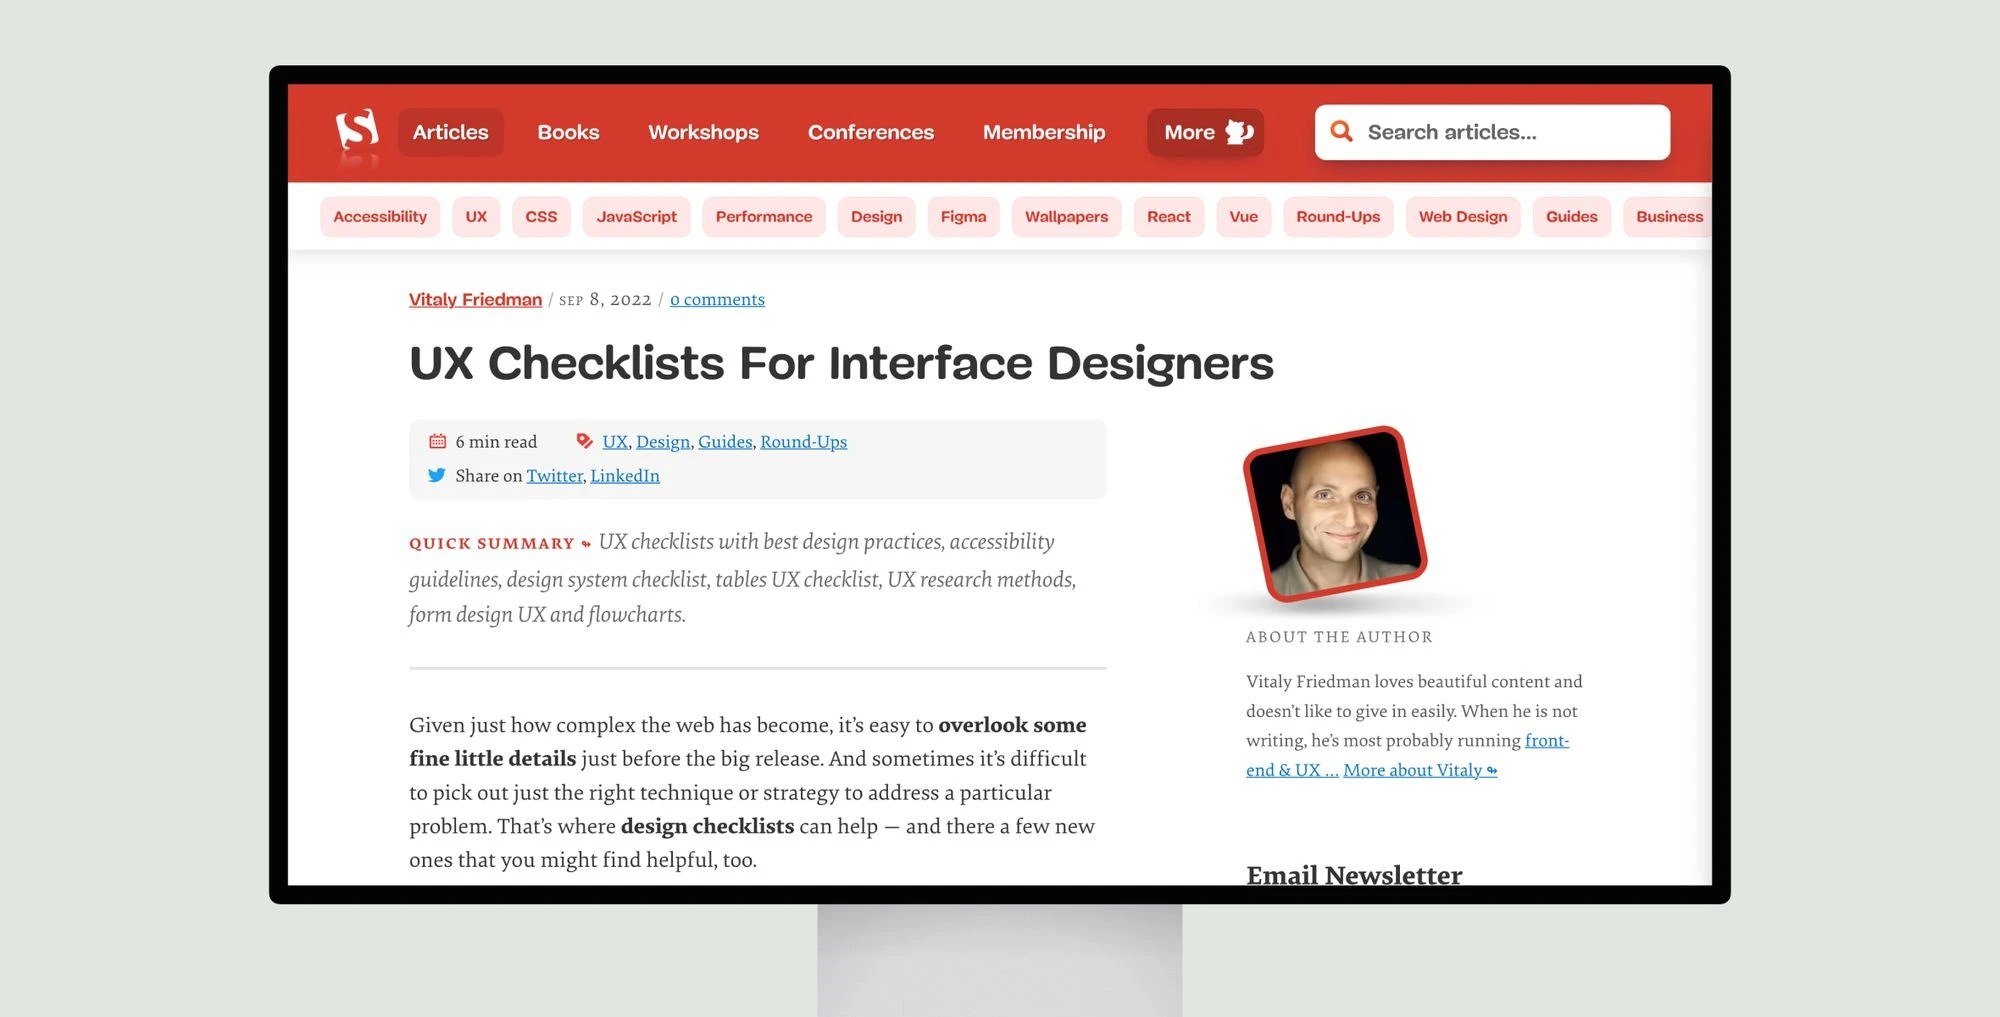The height and width of the screenshot is (1017, 2000).
Task: Click the cat icon on the More button
Action: point(1240,131)
